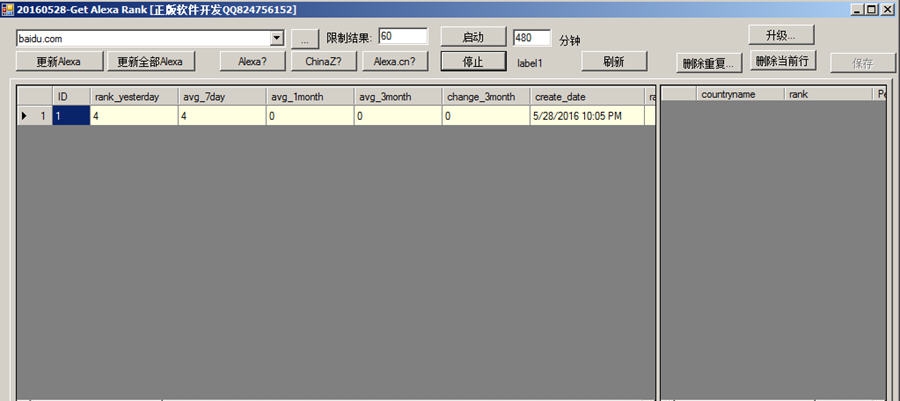900x401 pixels.
Task: Click the 更新Alexa button
Action: click(x=59, y=61)
